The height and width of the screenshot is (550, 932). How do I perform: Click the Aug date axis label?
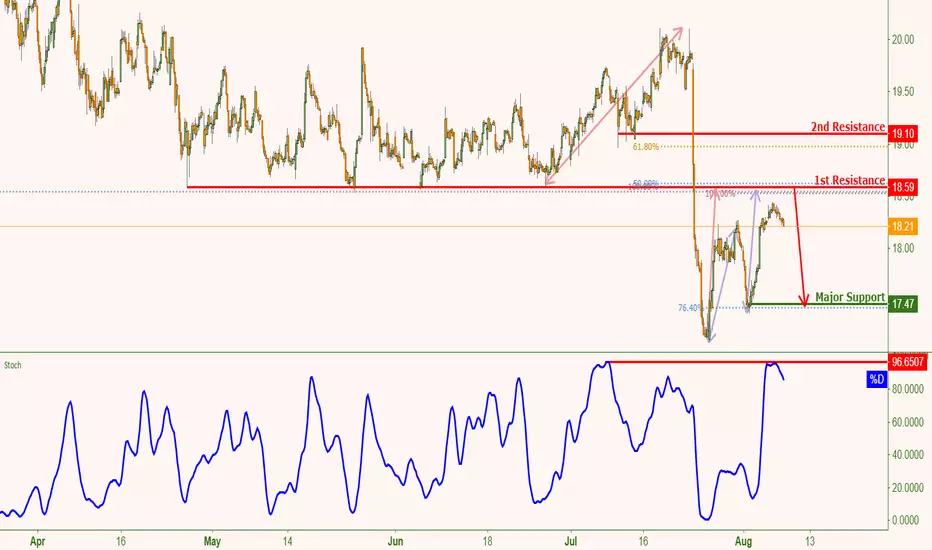click(744, 541)
